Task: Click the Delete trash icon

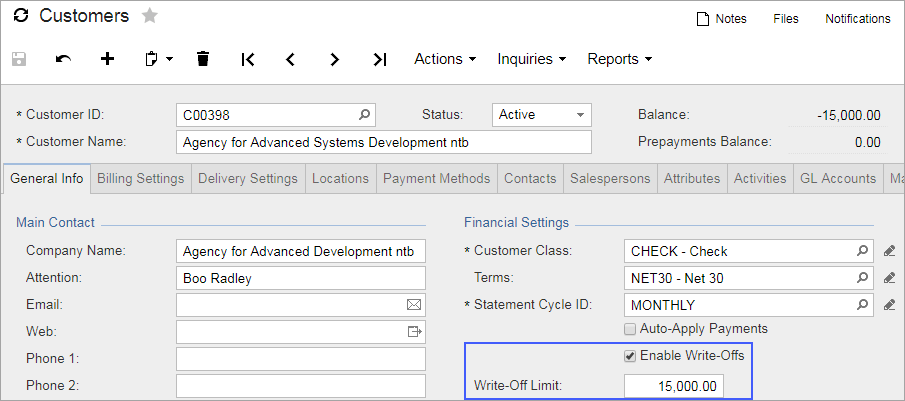Action: click(x=203, y=59)
